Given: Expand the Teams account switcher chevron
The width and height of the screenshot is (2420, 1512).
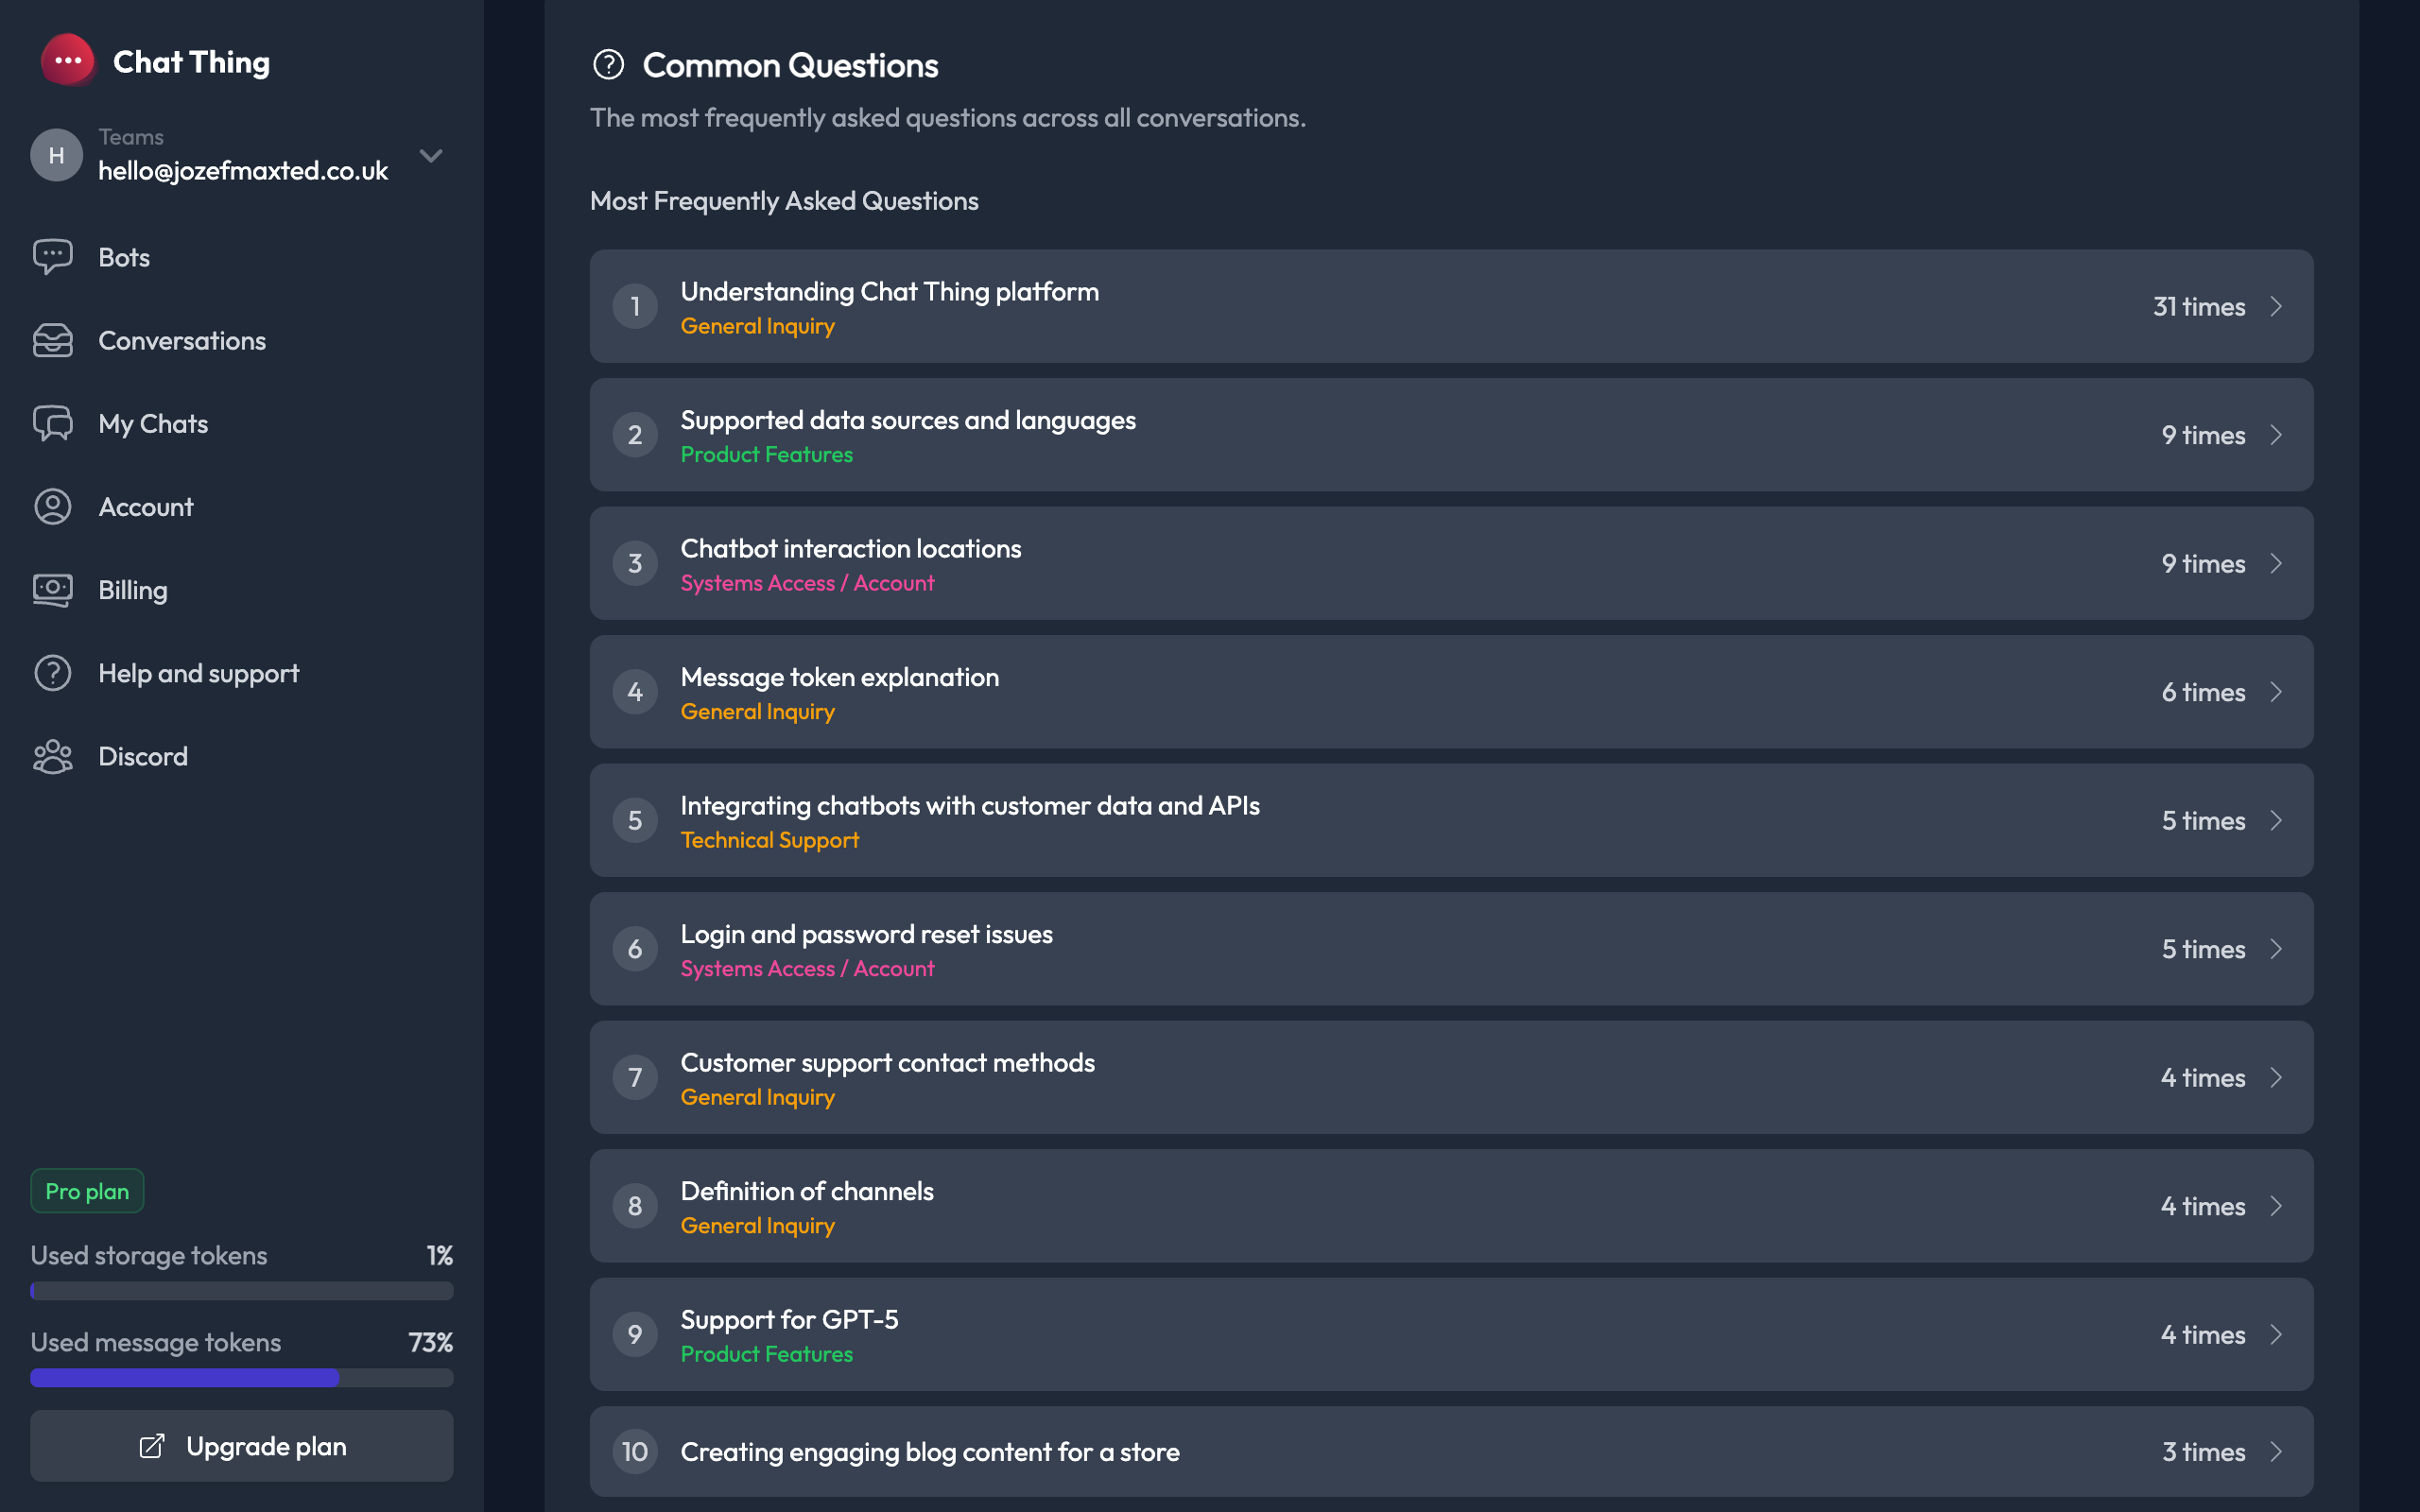Looking at the screenshot, I should (x=431, y=155).
